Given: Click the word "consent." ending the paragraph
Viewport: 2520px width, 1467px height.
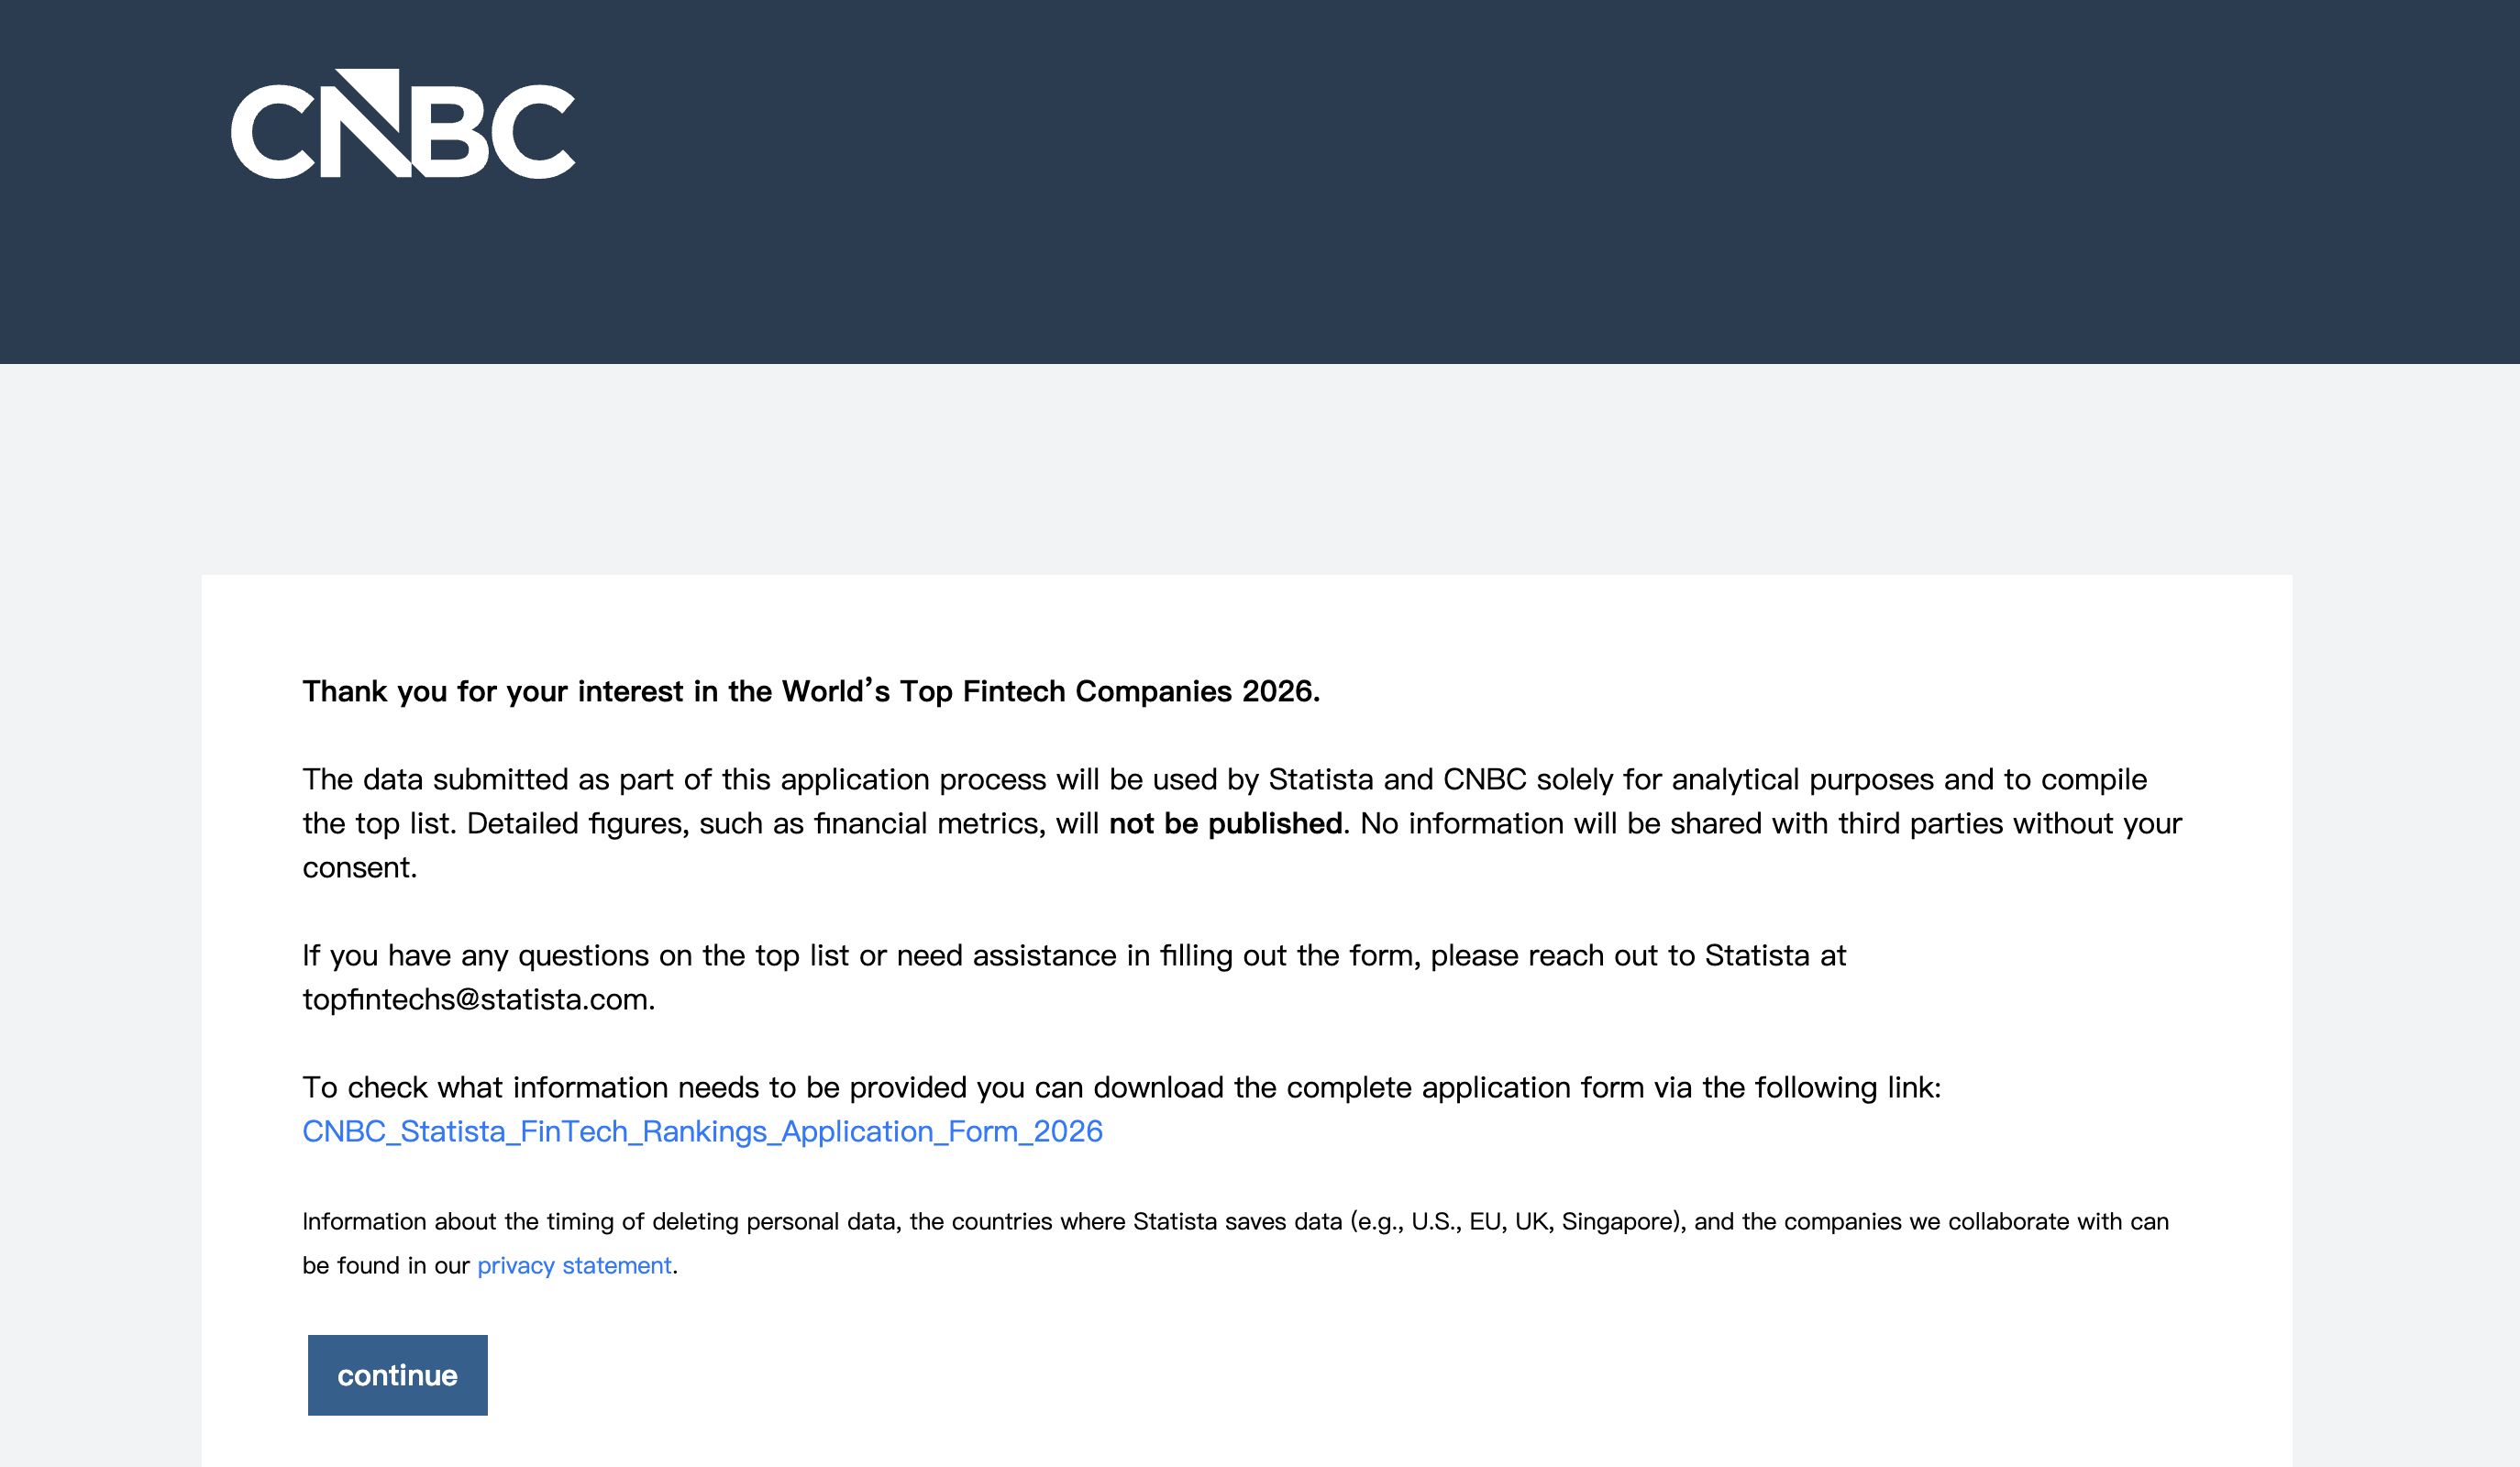Looking at the screenshot, I should click(x=360, y=867).
